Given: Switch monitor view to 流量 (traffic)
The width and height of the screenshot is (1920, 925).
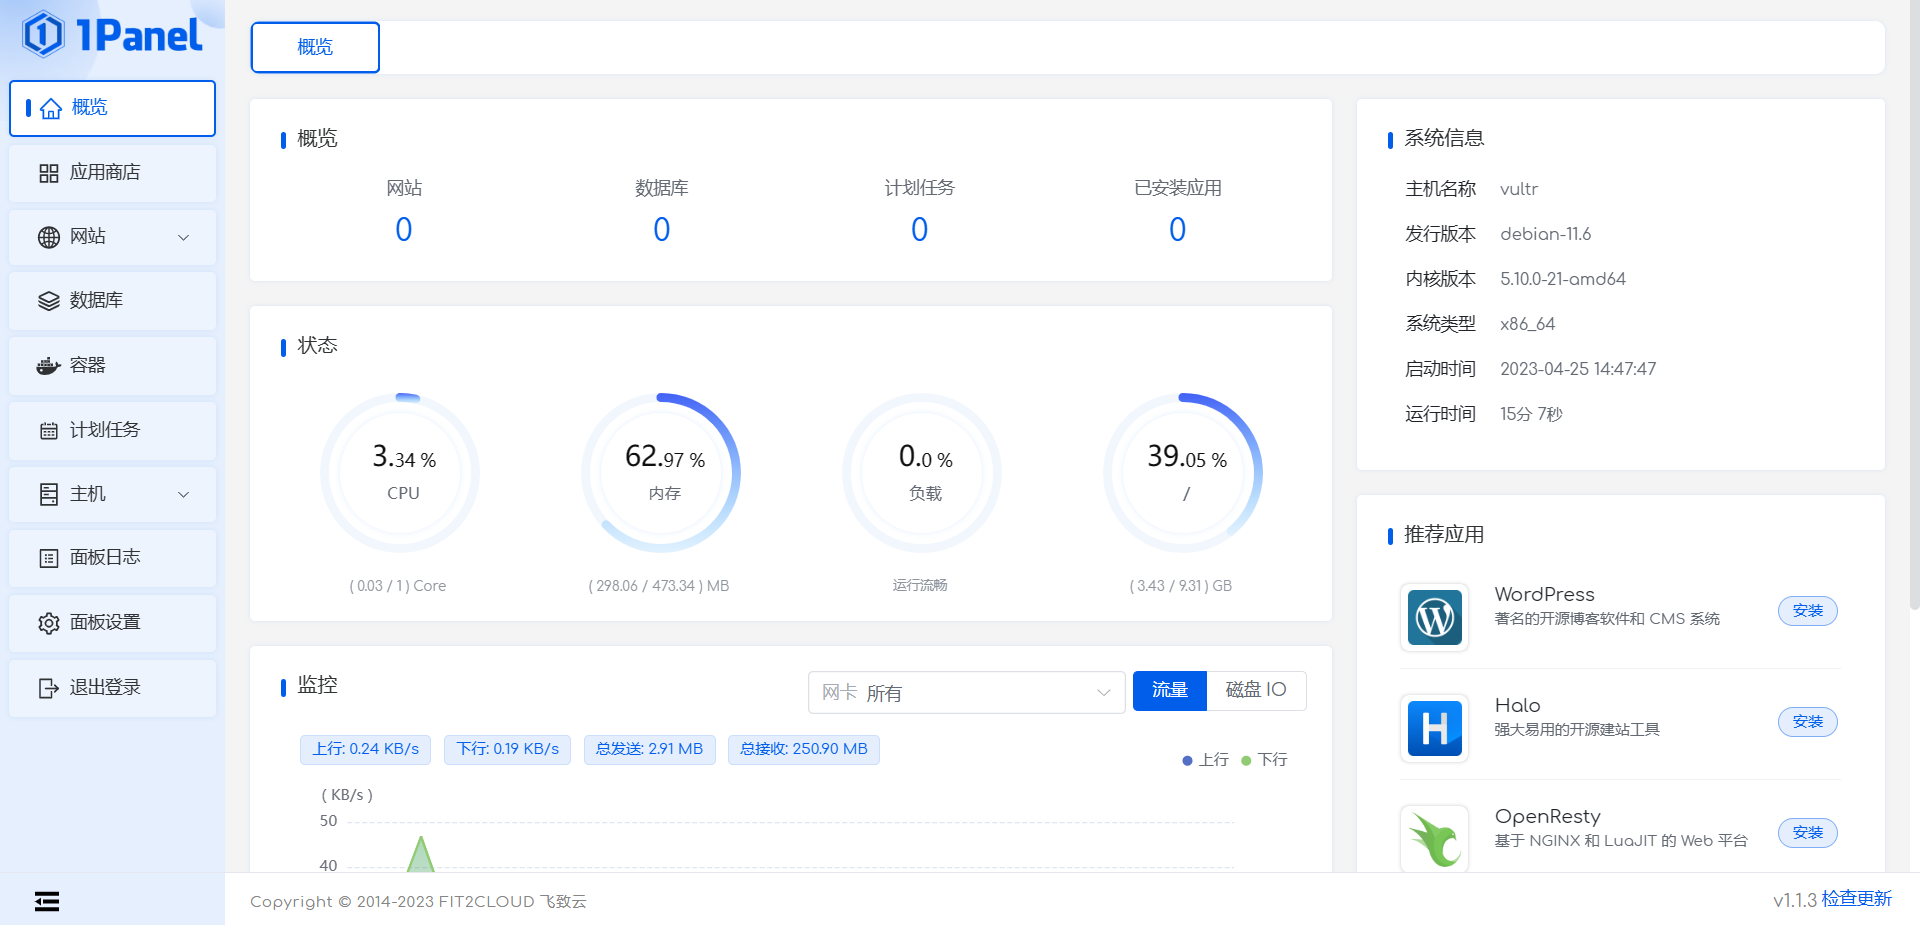Looking at the screenshot, I should click(x=1169, y=691).
